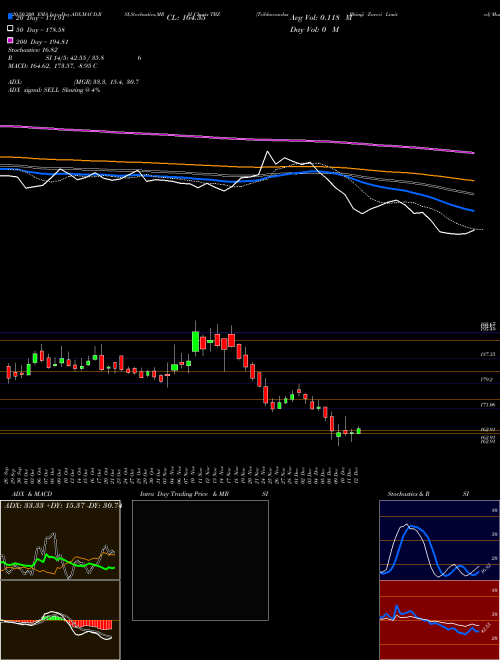Open the ADX indicator chart panel
The height and width of the screenshot is (660, 500).
click(x=60, y=540)
